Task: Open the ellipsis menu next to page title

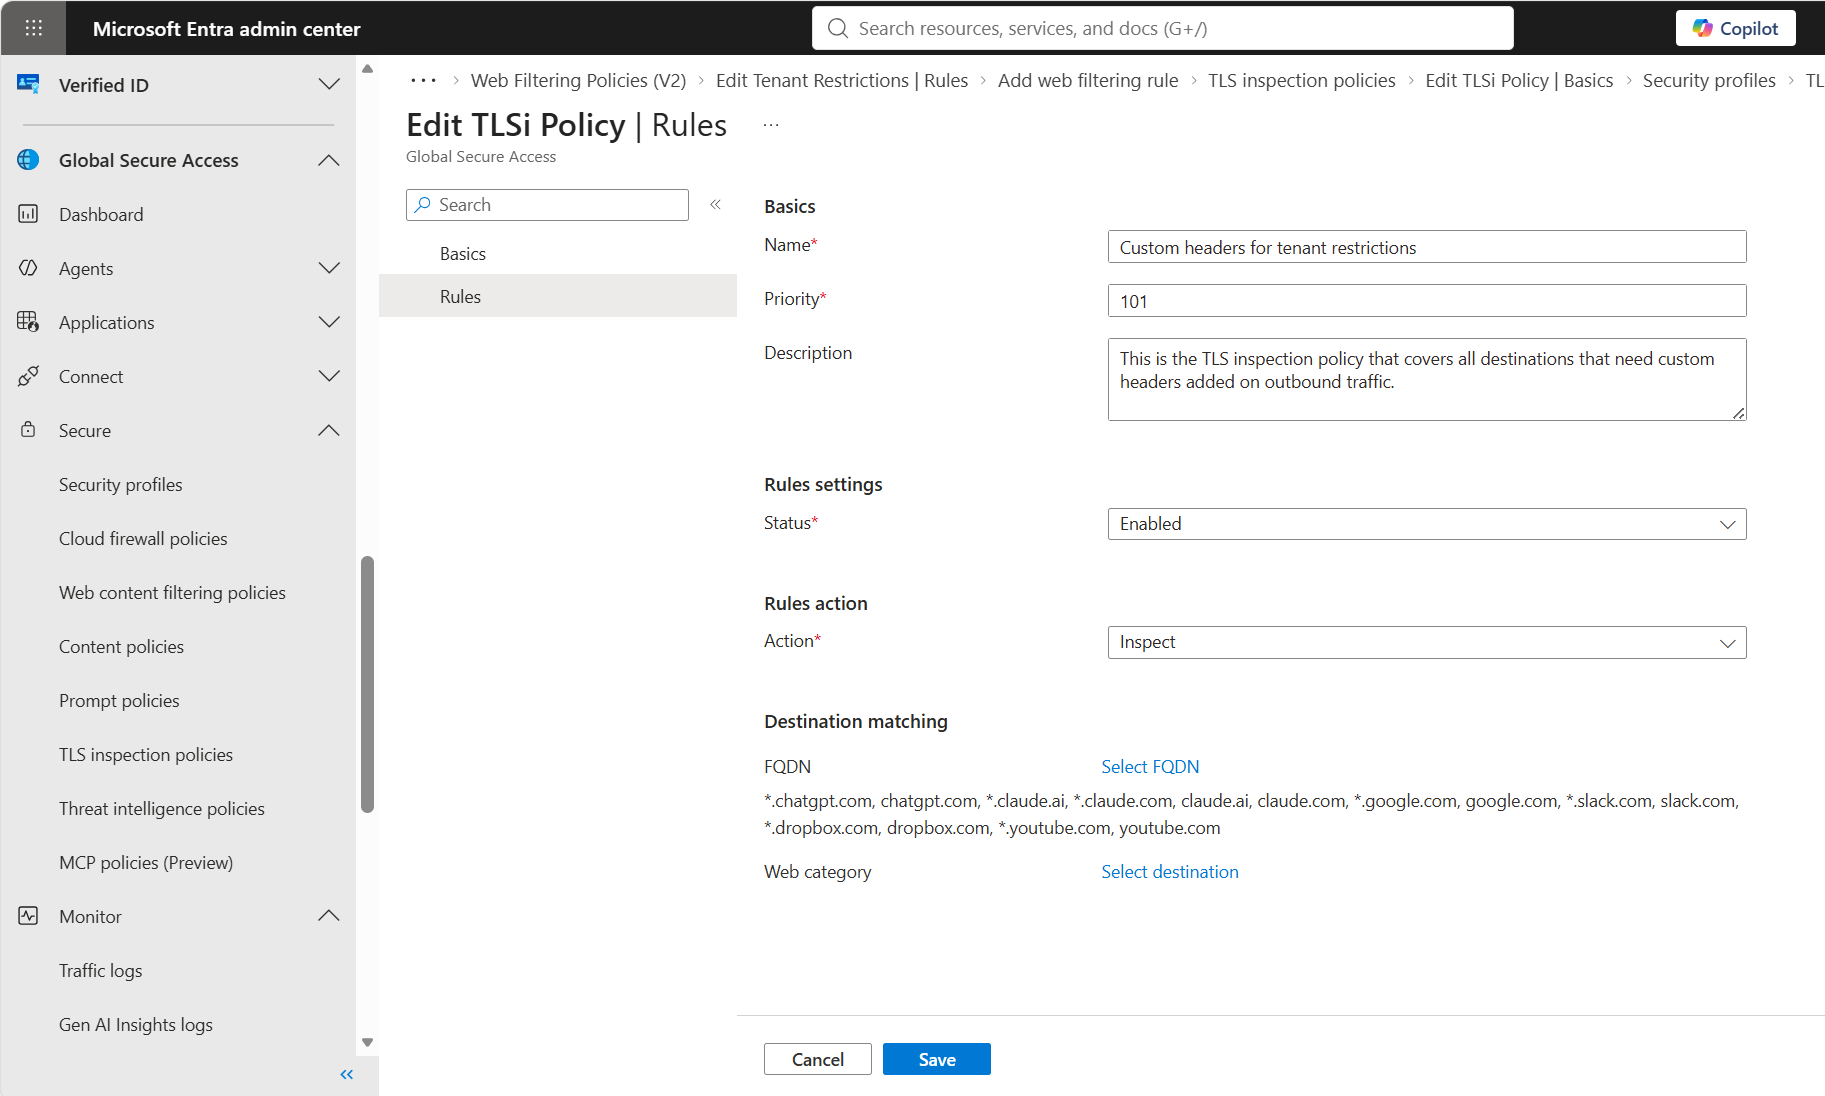Action: tap(770, 125)
